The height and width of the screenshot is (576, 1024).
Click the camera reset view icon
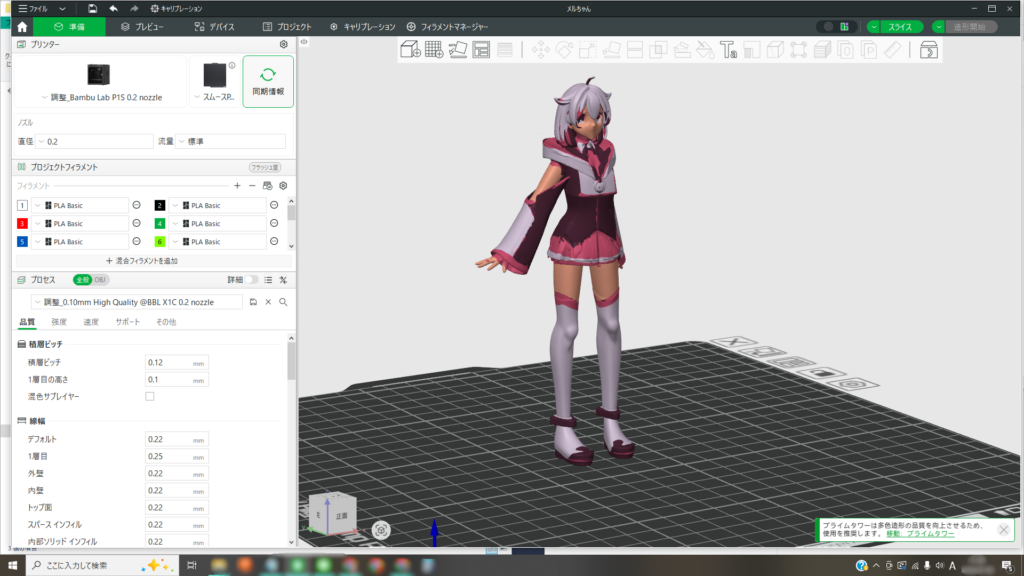click(x=381, y=530)
